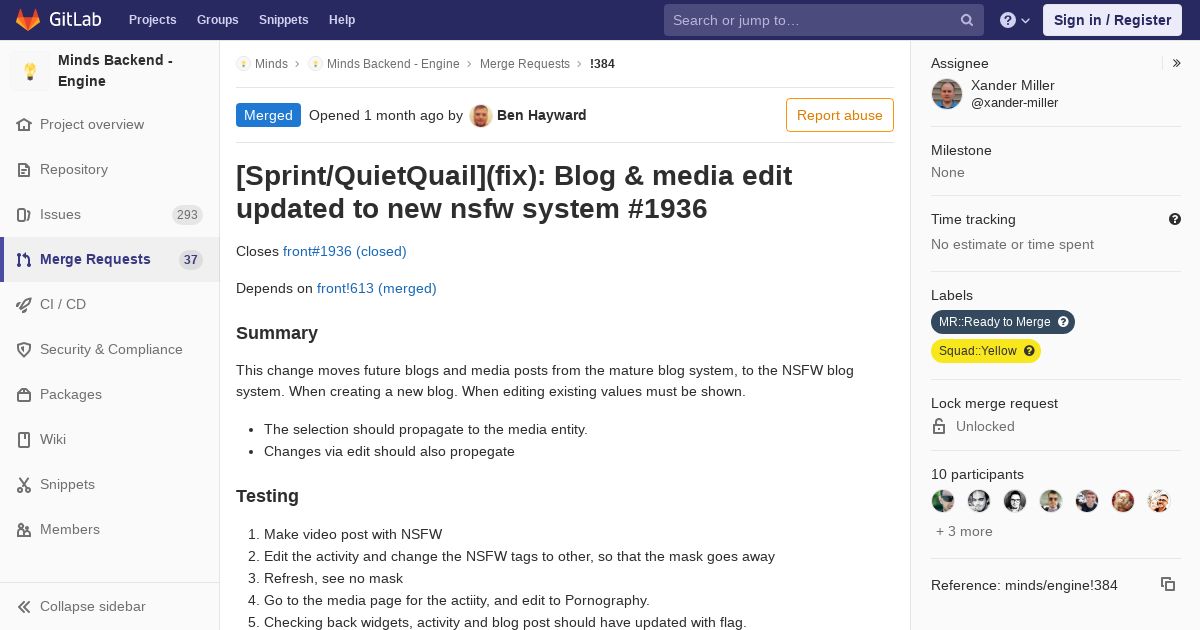This screenshot has height=630, width=1200.
Task: Click the Ben Hayward author link
Action: point(542,115)
